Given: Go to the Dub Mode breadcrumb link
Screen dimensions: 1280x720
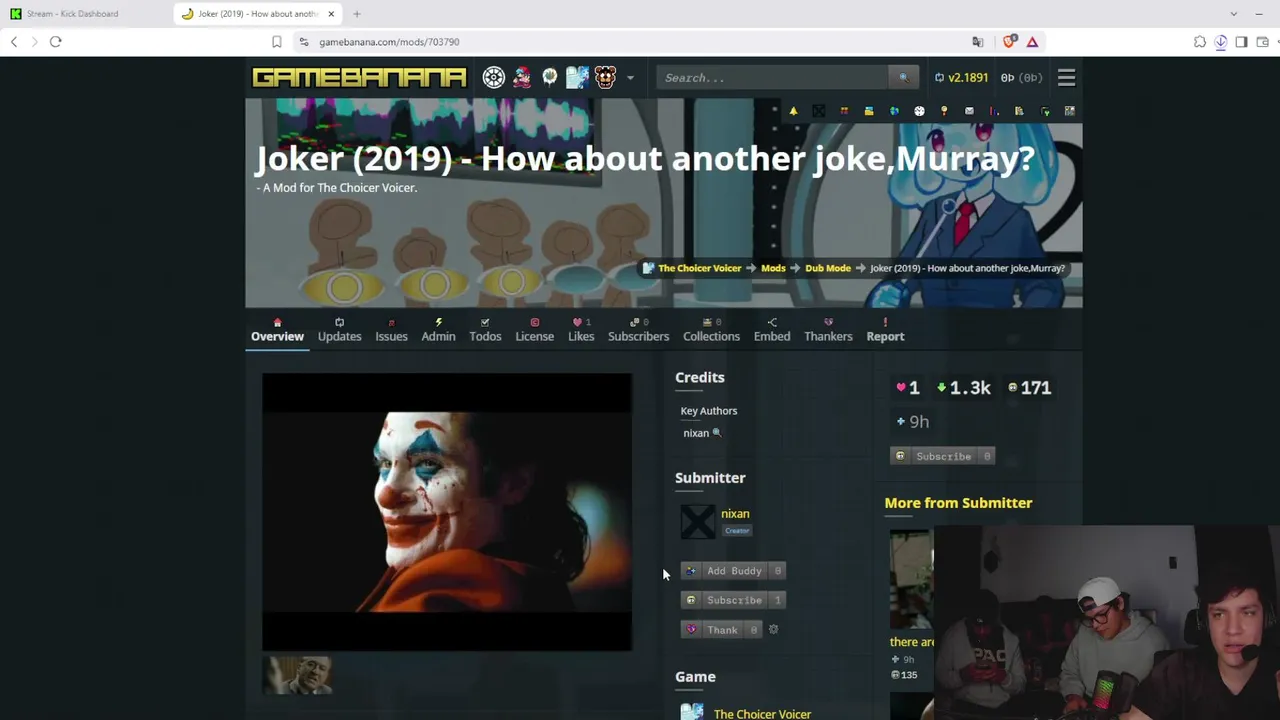Looking at the screenshot, I should [x=828, y=268].
